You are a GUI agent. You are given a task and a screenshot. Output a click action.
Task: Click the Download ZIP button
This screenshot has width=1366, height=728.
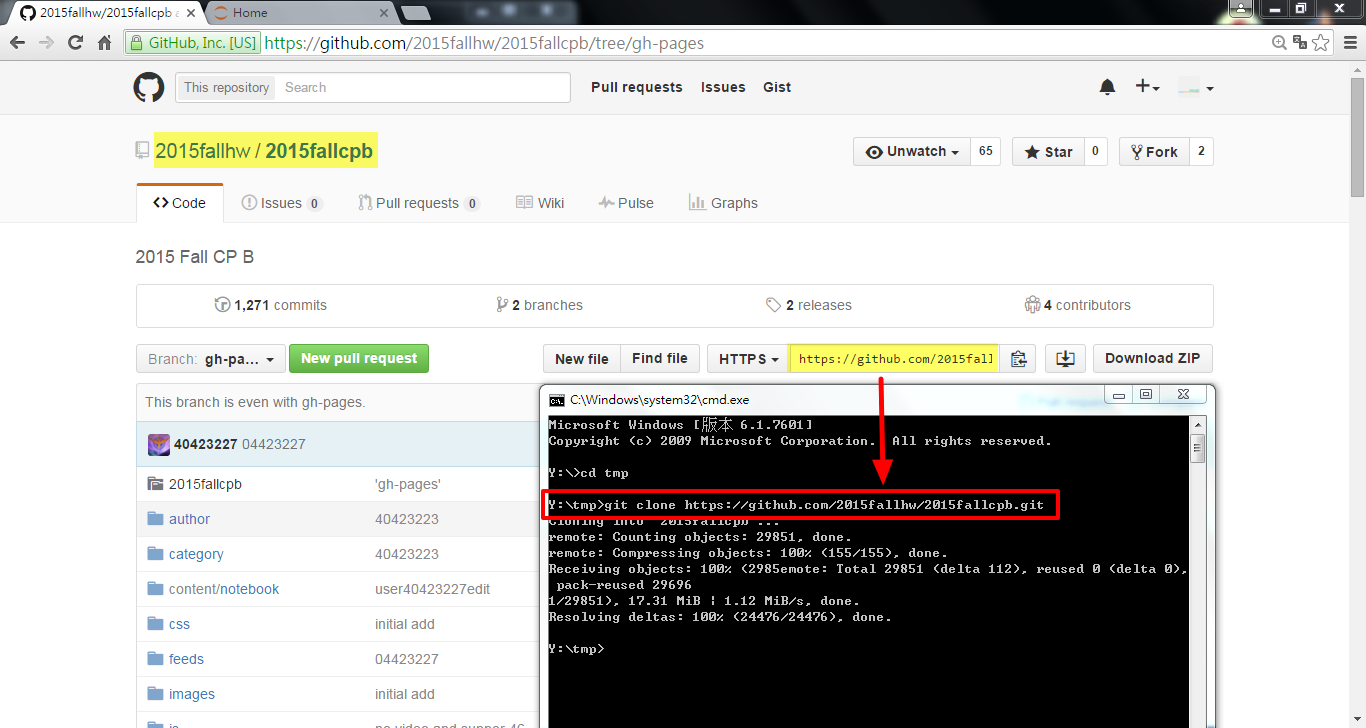coord(1153,359)
